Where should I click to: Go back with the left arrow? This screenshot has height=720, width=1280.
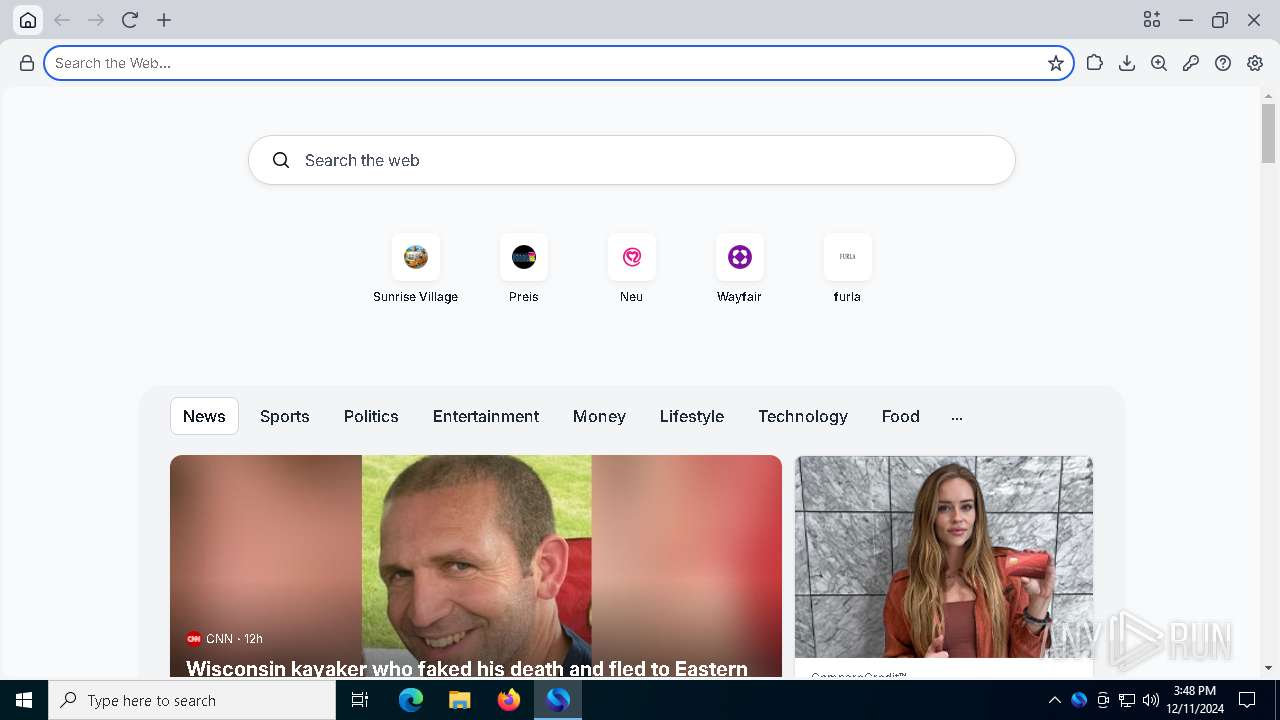(62, 20)
